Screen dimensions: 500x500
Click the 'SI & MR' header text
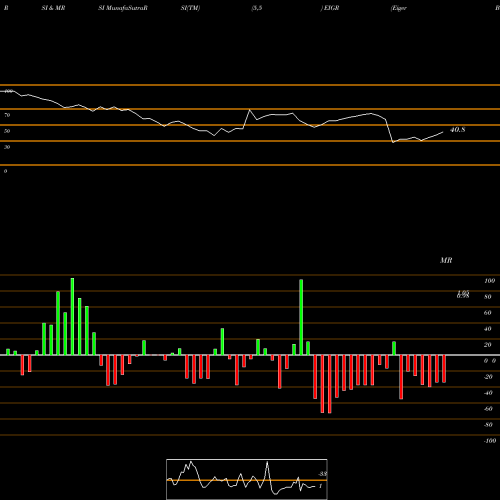point(53,8)
